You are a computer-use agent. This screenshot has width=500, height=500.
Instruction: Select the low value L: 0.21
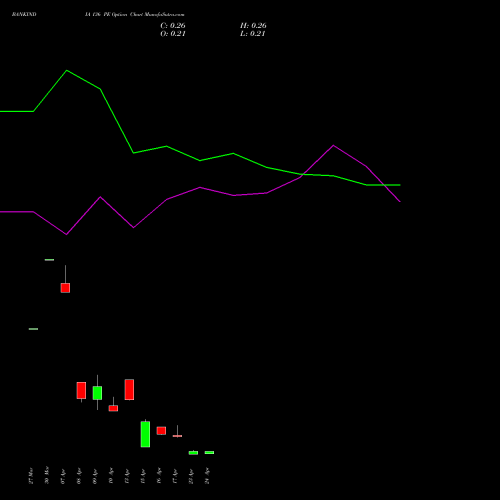point(253,33)
